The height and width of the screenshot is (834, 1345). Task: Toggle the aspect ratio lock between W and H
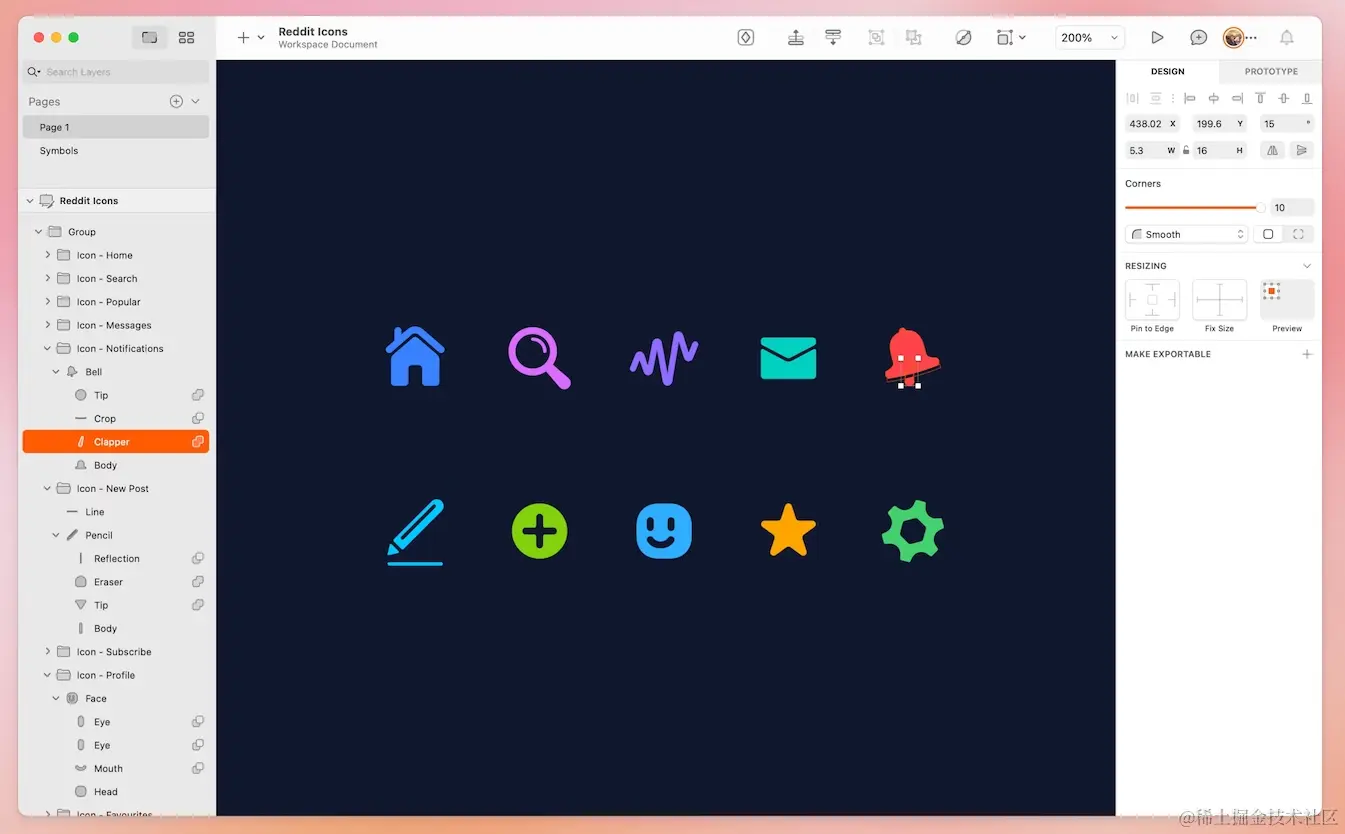pos(1186,150)
